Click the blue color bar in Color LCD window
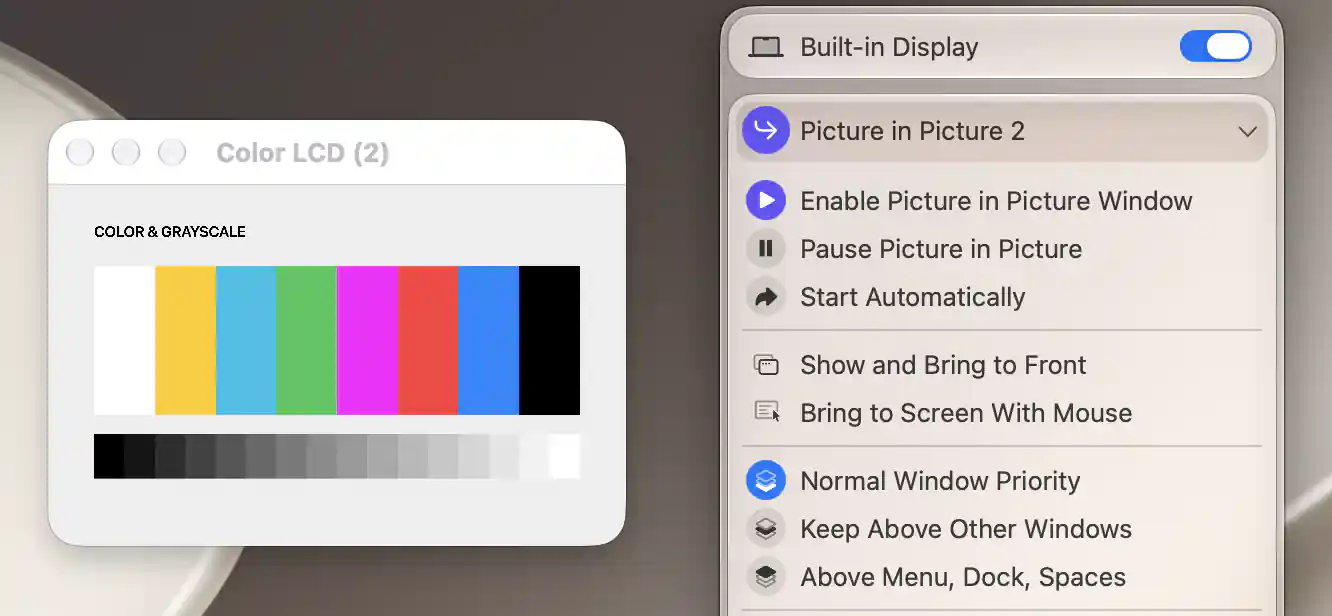 pyautogui.click(x=488, y=340)
